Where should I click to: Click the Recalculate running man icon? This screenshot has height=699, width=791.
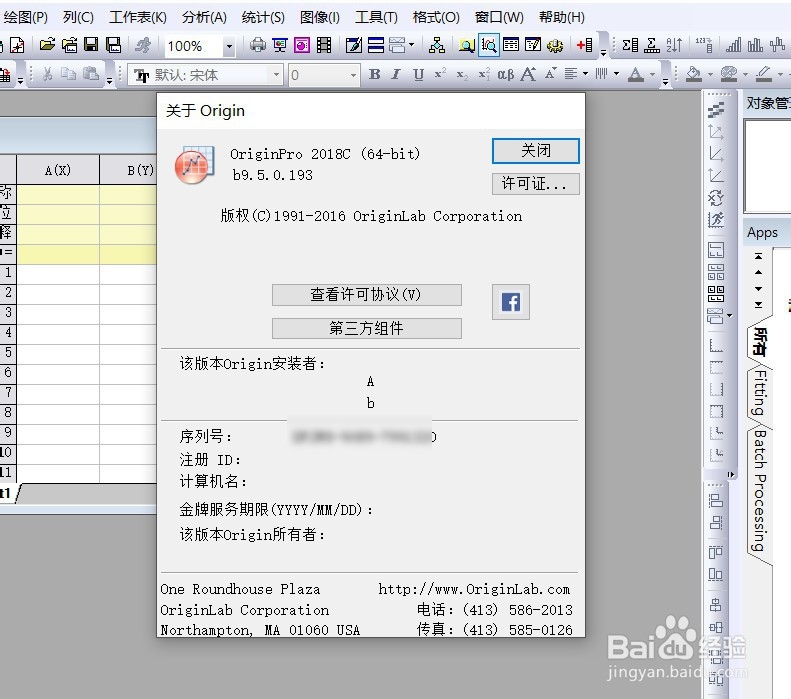143,45
